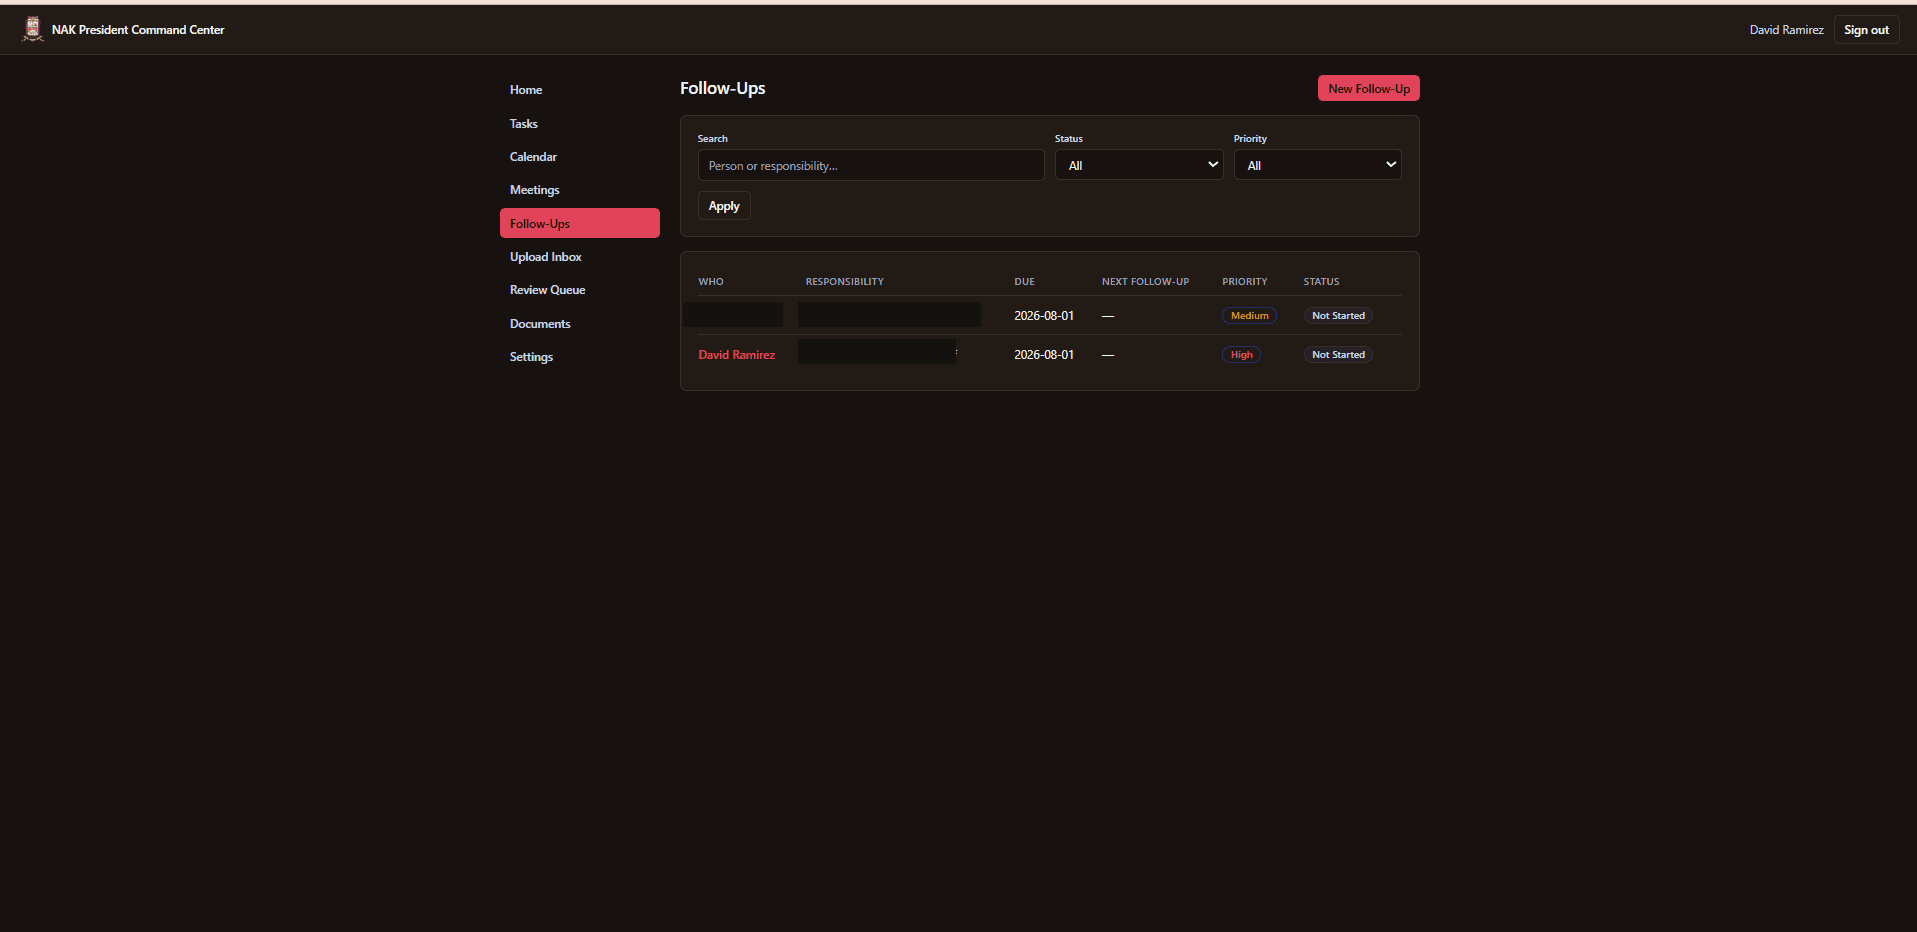Open Documents from the sidebar
Screen dimensions: 1917x932
click(x=579, y=324)
